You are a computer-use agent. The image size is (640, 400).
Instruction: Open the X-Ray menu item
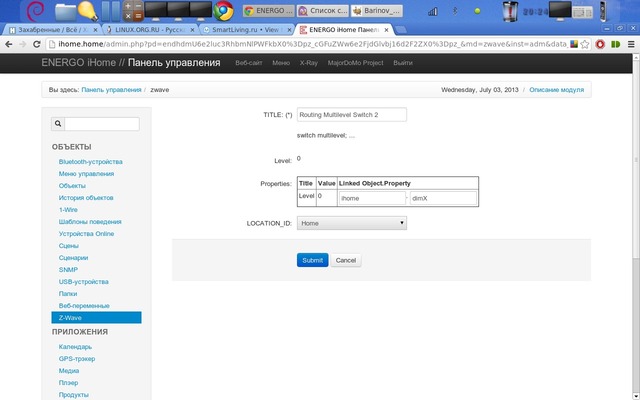pyautogui.click(x=308, y=63)
